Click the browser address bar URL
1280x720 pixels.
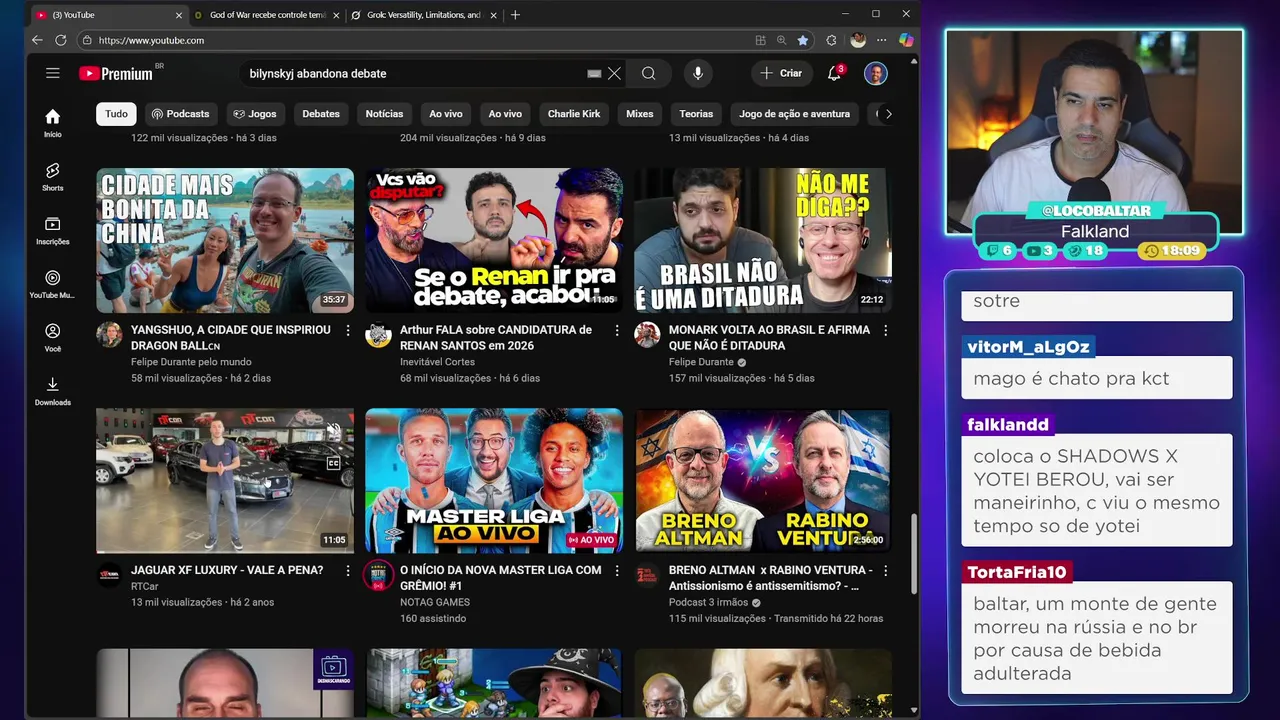pyautogui.click(x=151, y=40)
